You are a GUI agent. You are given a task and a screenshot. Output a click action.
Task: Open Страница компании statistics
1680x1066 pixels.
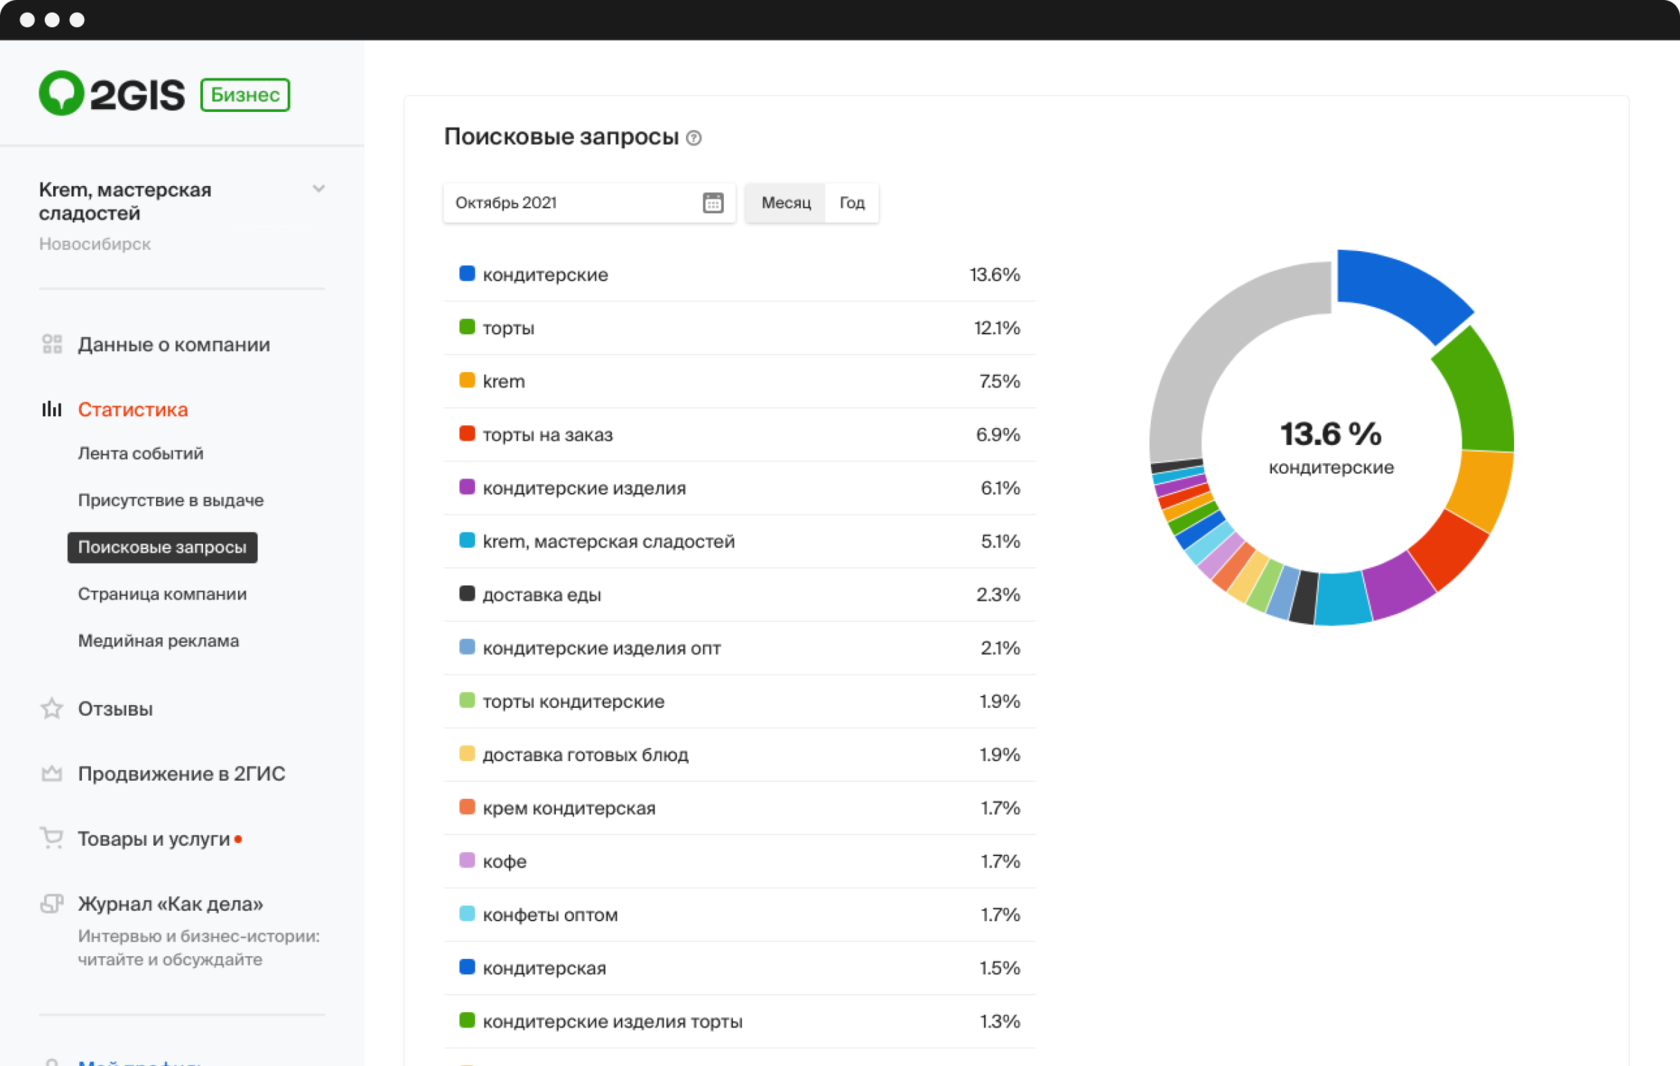click(162, 594)
